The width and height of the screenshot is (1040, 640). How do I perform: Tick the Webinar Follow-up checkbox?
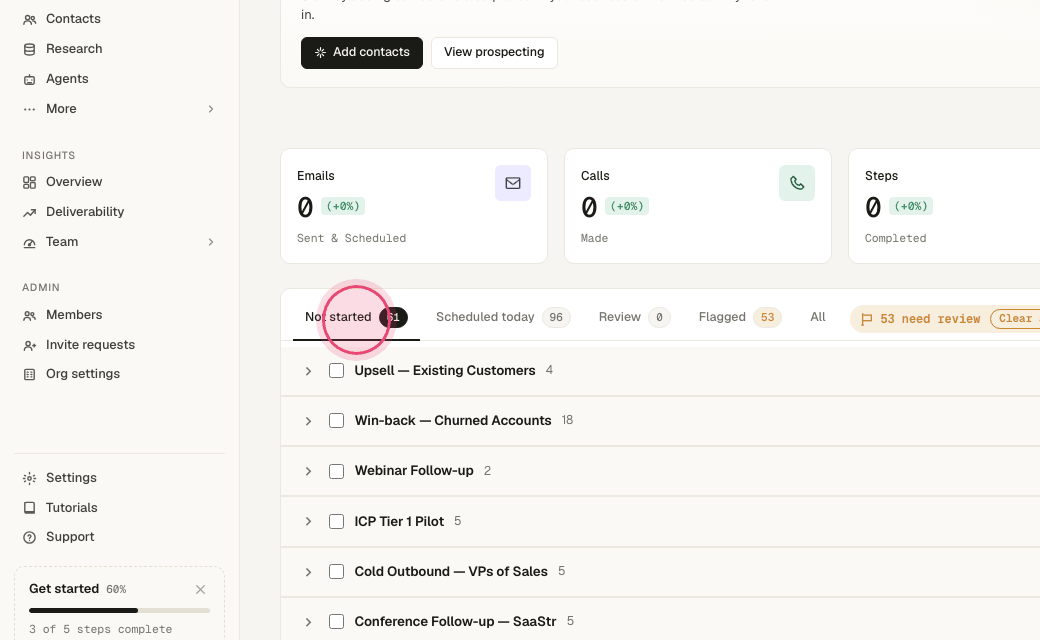pos(336,471)
